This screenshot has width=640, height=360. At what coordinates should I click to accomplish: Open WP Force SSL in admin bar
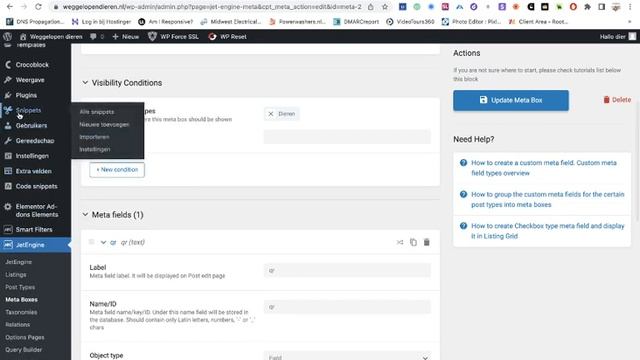pyautogui.click(x=173, y=36)
